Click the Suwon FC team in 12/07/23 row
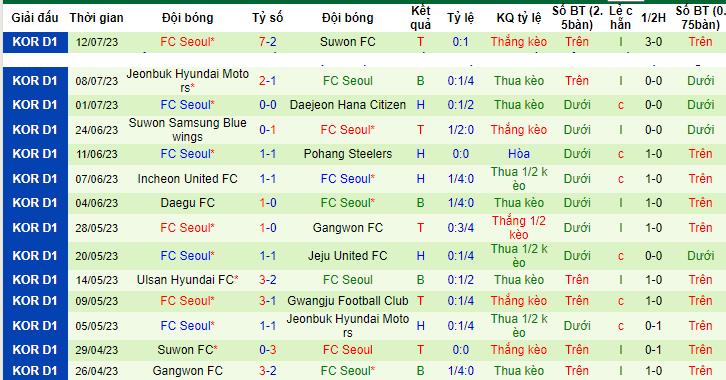The width and height of the screenshot is (726, 380). coord(347,42)
